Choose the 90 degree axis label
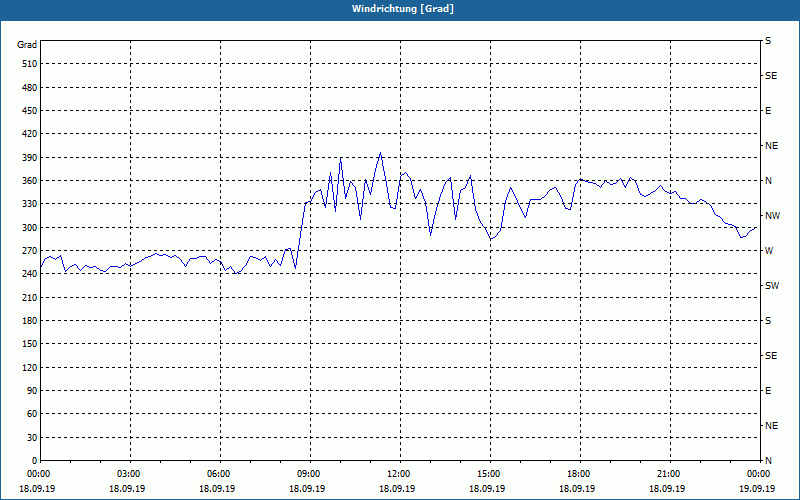The height and width of the screenshot is (500, 800). click(32, 391)
